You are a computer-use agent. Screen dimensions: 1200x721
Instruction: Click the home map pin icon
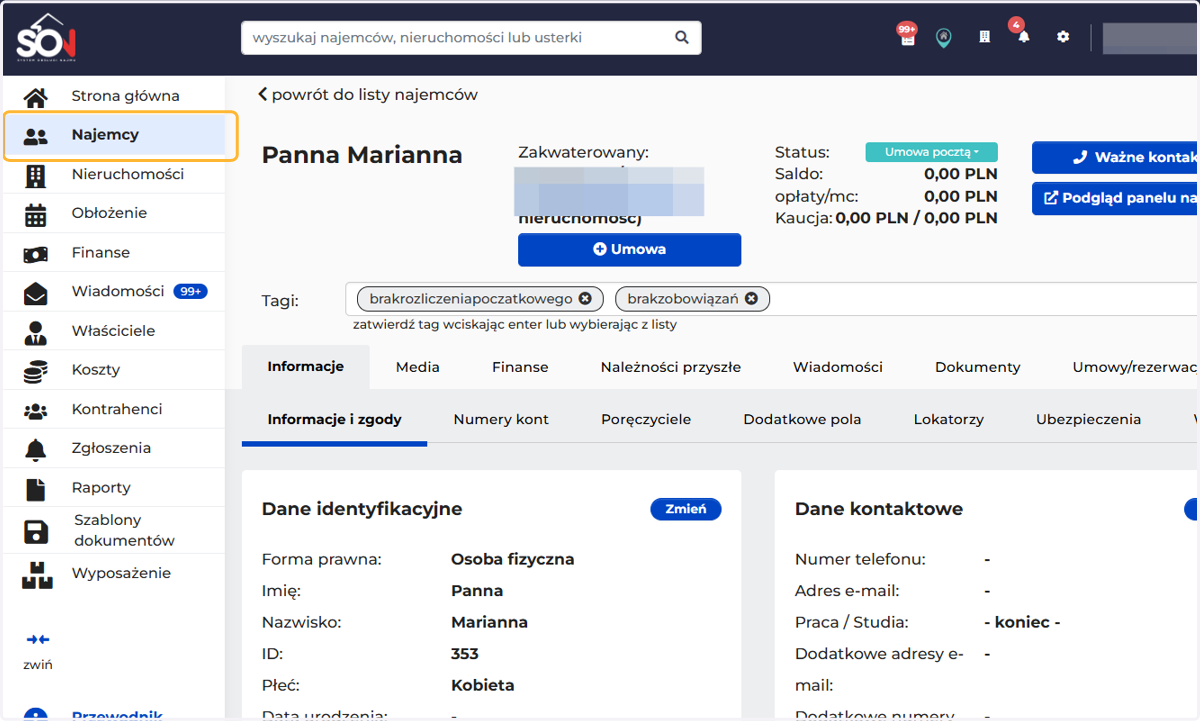943,37
